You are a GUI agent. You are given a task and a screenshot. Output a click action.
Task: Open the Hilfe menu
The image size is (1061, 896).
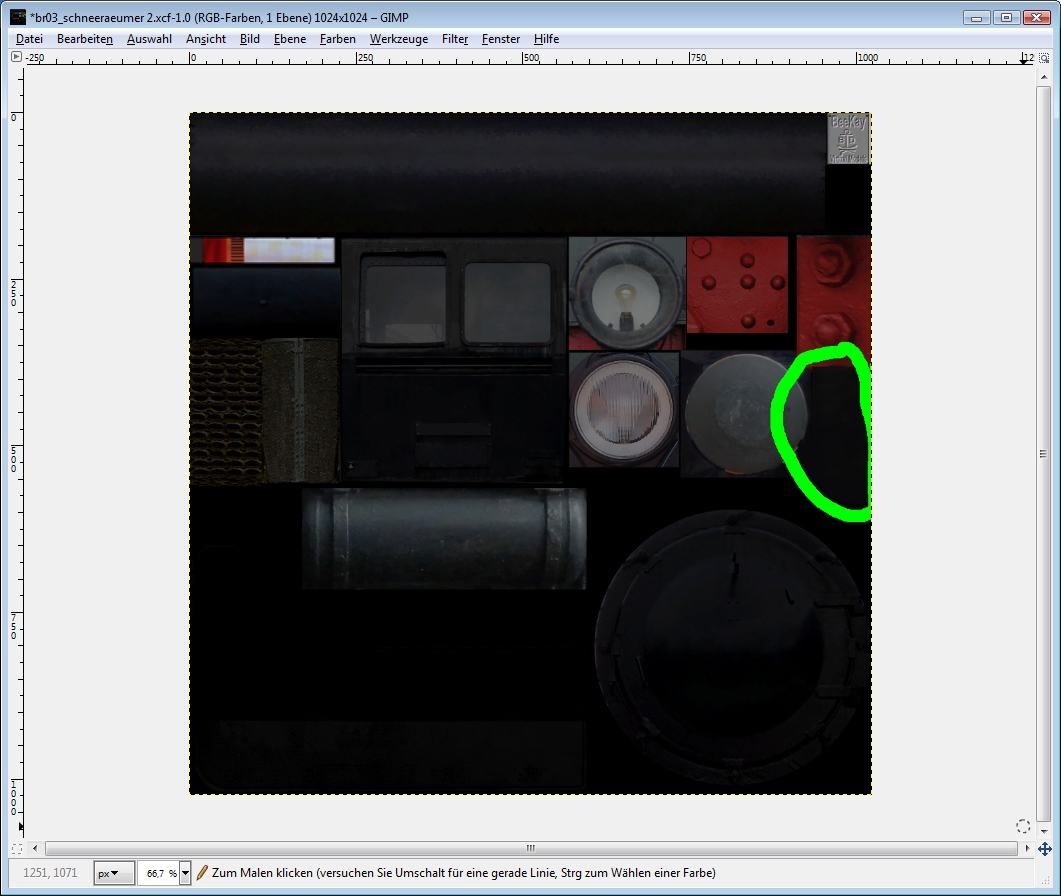click(546, 39)
